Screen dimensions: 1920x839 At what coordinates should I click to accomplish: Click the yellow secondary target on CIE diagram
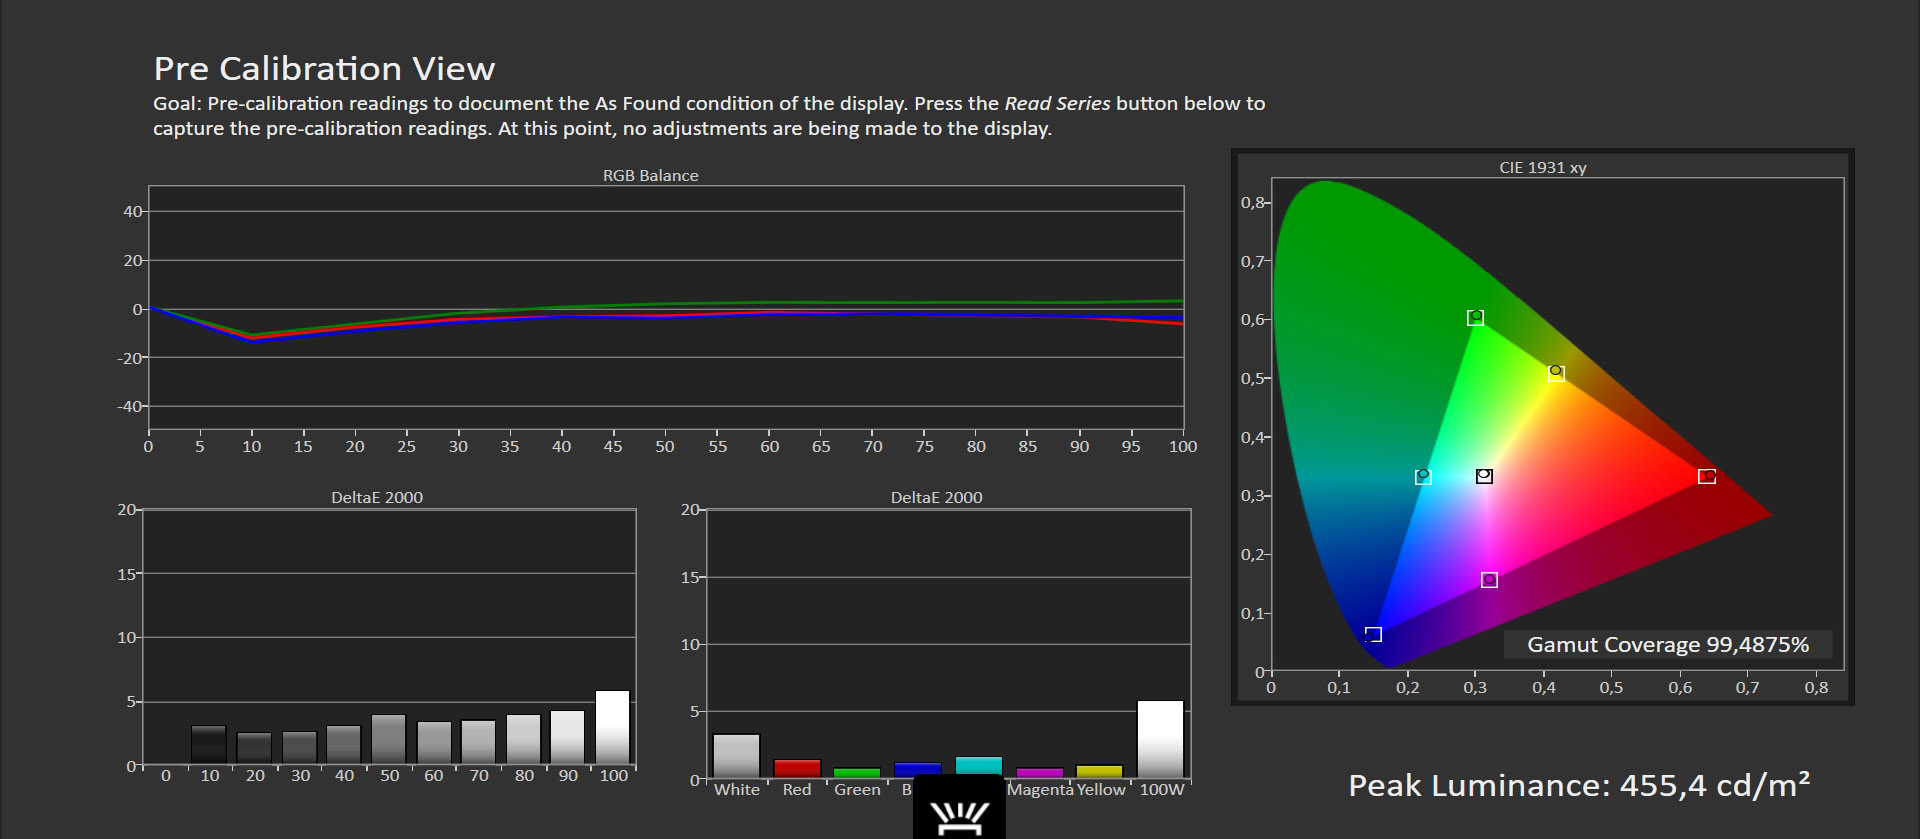1556,373
